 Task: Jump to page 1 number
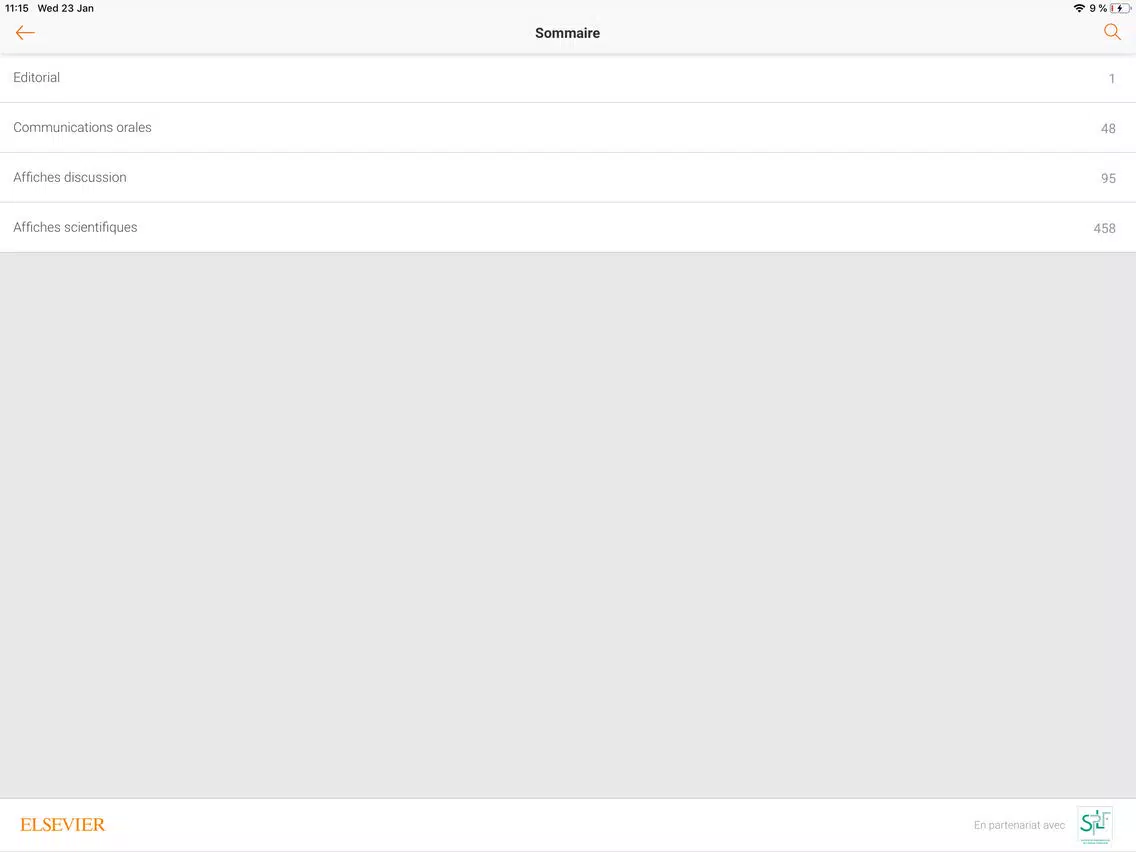(x=1111, y=78)
